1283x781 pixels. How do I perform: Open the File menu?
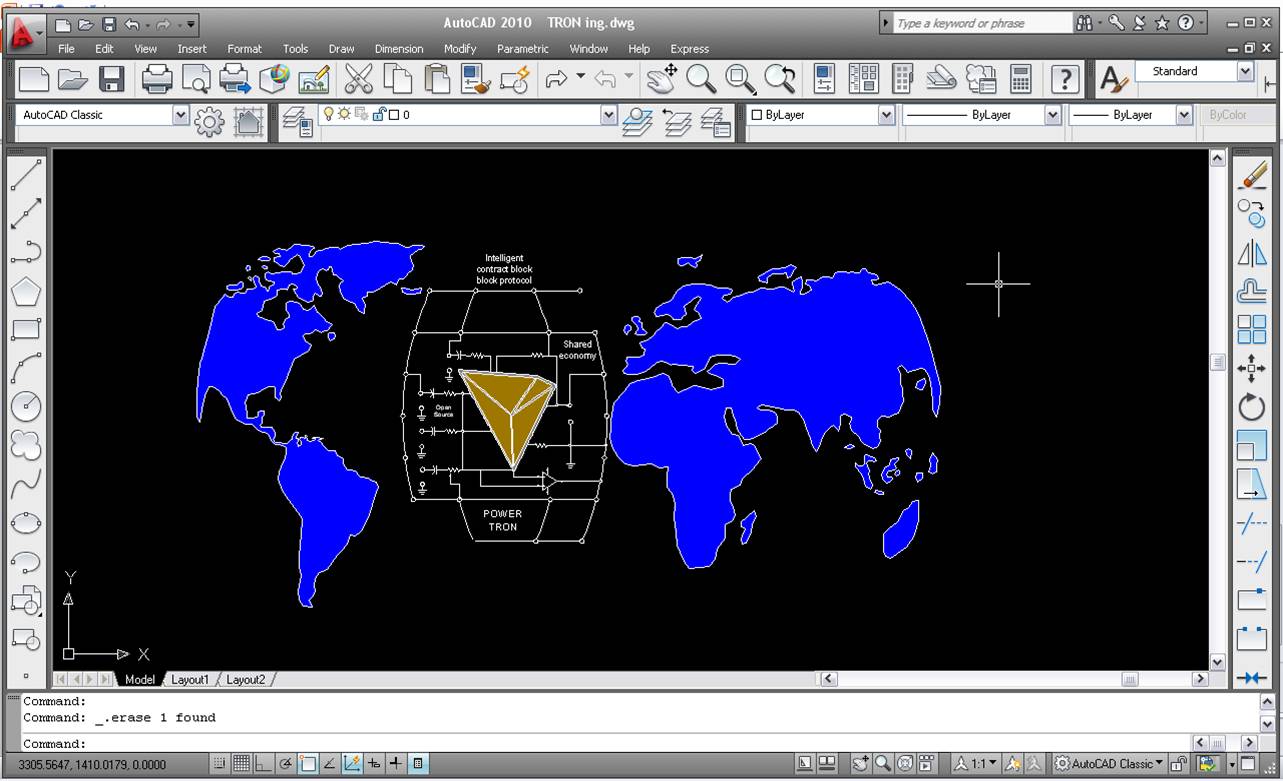[x=67, y=48]
